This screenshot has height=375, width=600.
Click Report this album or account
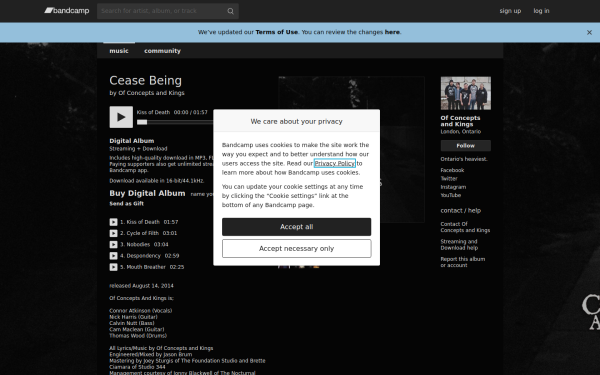463,262
